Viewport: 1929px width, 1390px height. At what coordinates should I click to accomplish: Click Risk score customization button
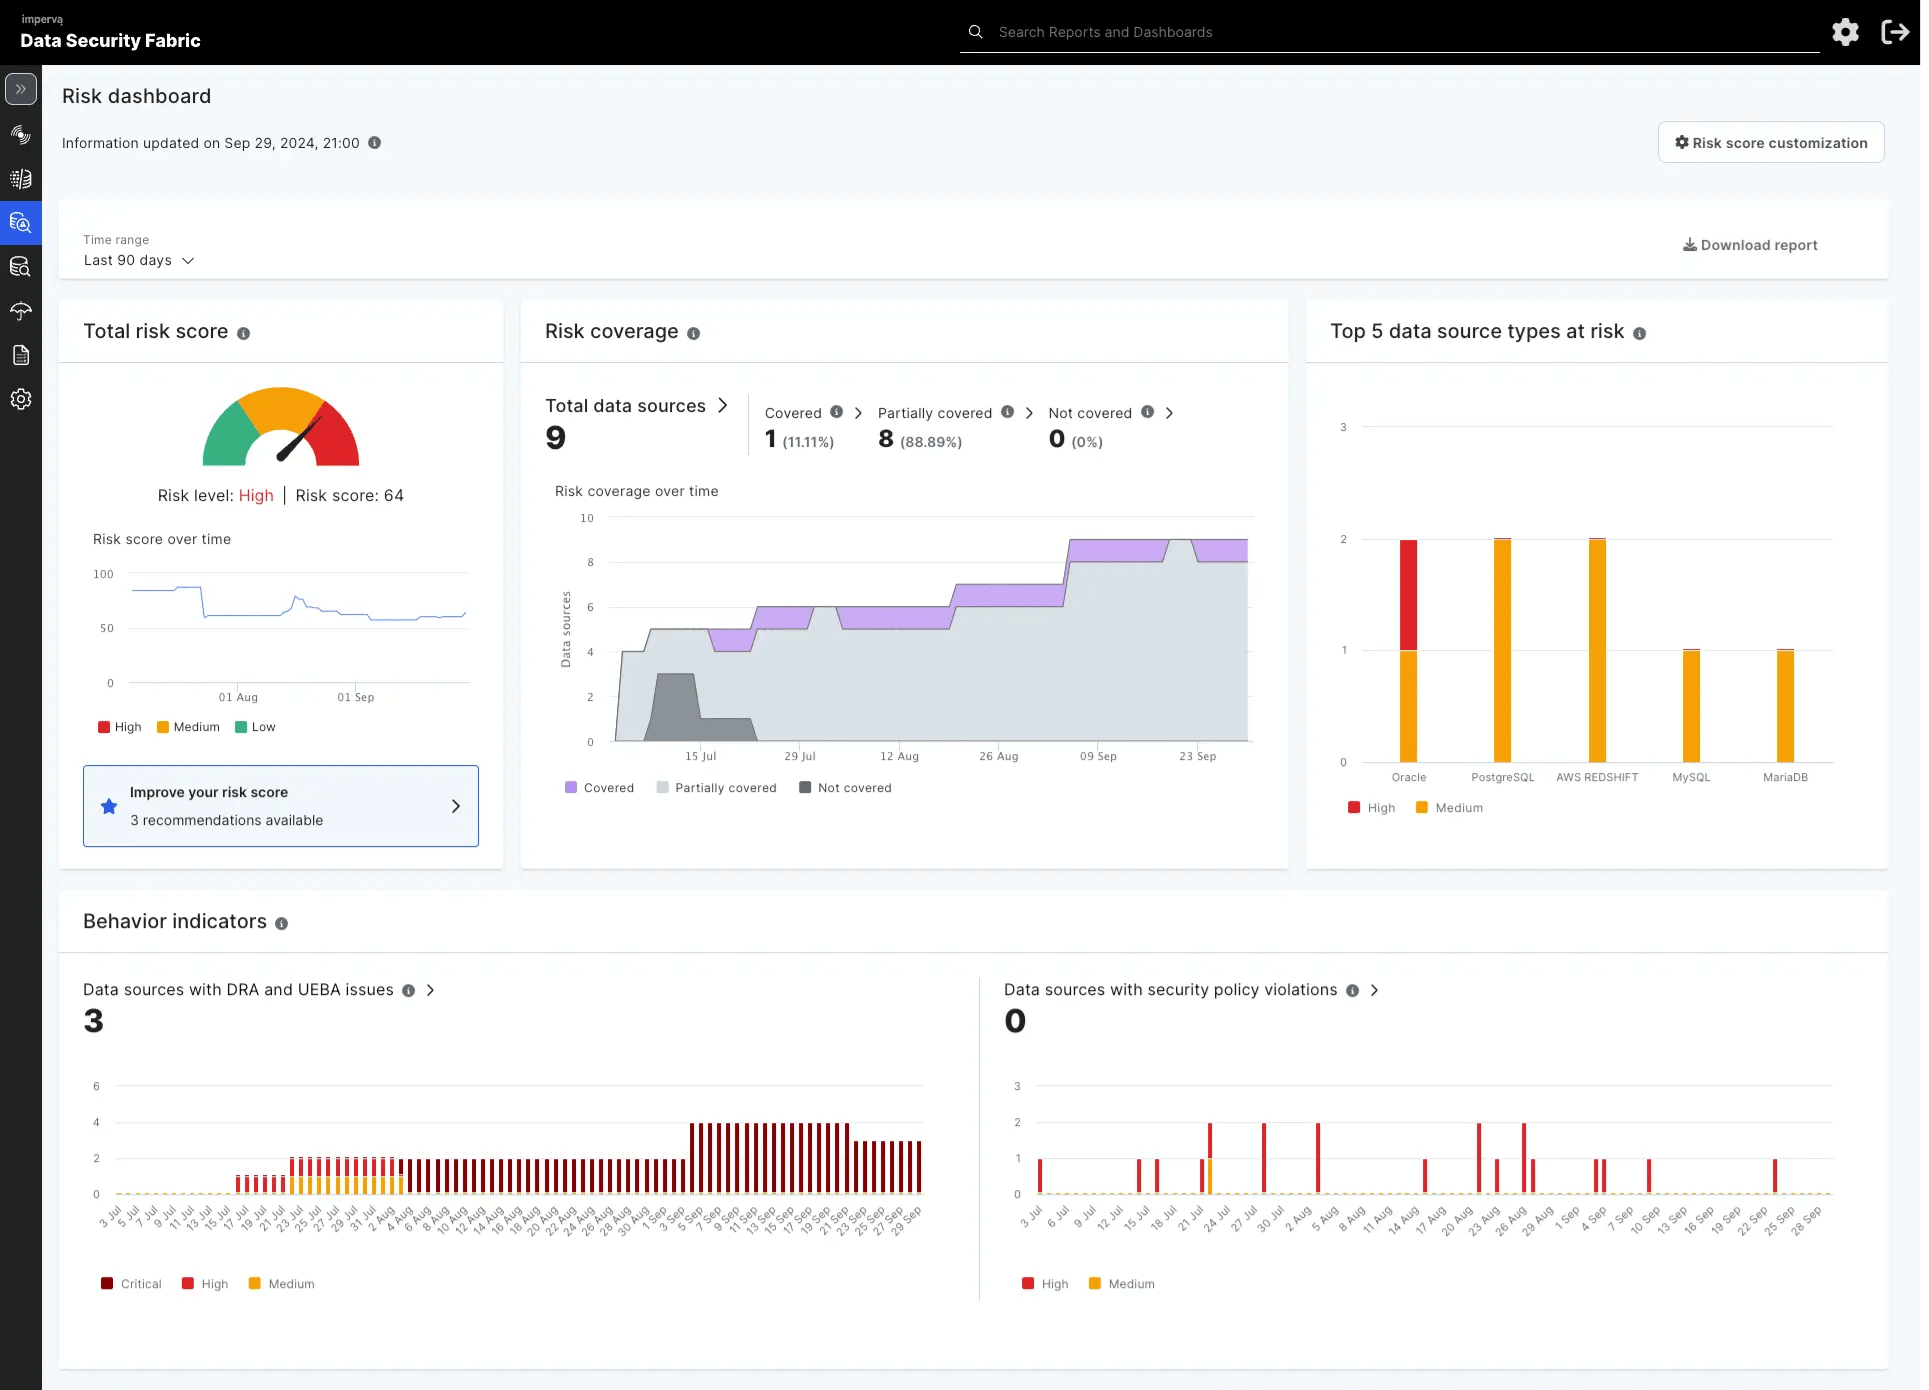coord(1770,142)
